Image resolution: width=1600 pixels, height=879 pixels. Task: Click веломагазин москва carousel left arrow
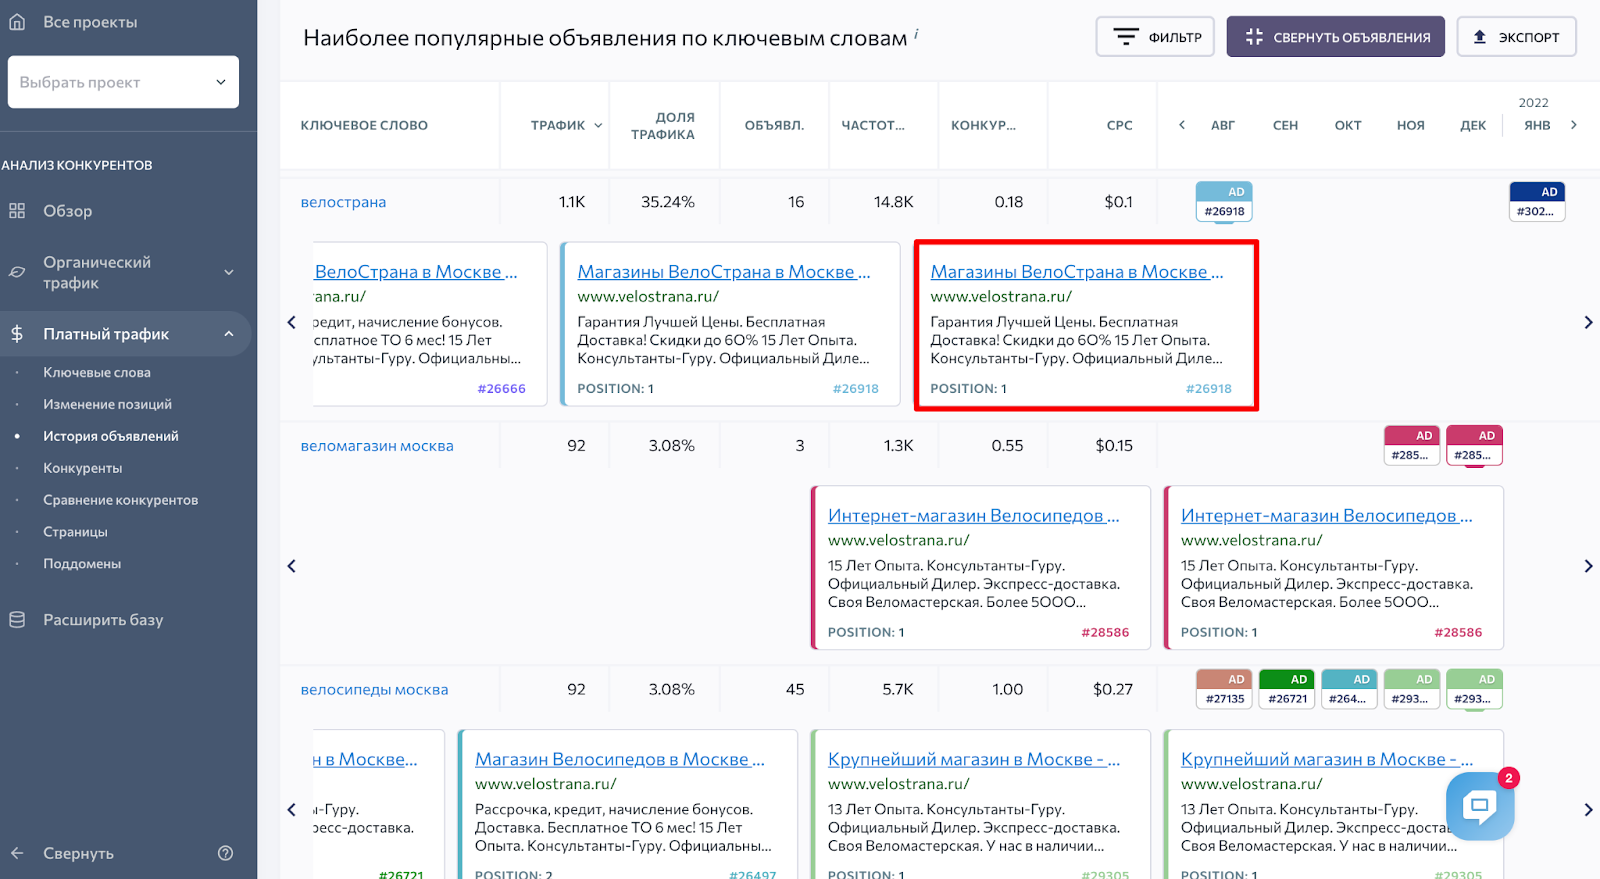tap(292, 566)
